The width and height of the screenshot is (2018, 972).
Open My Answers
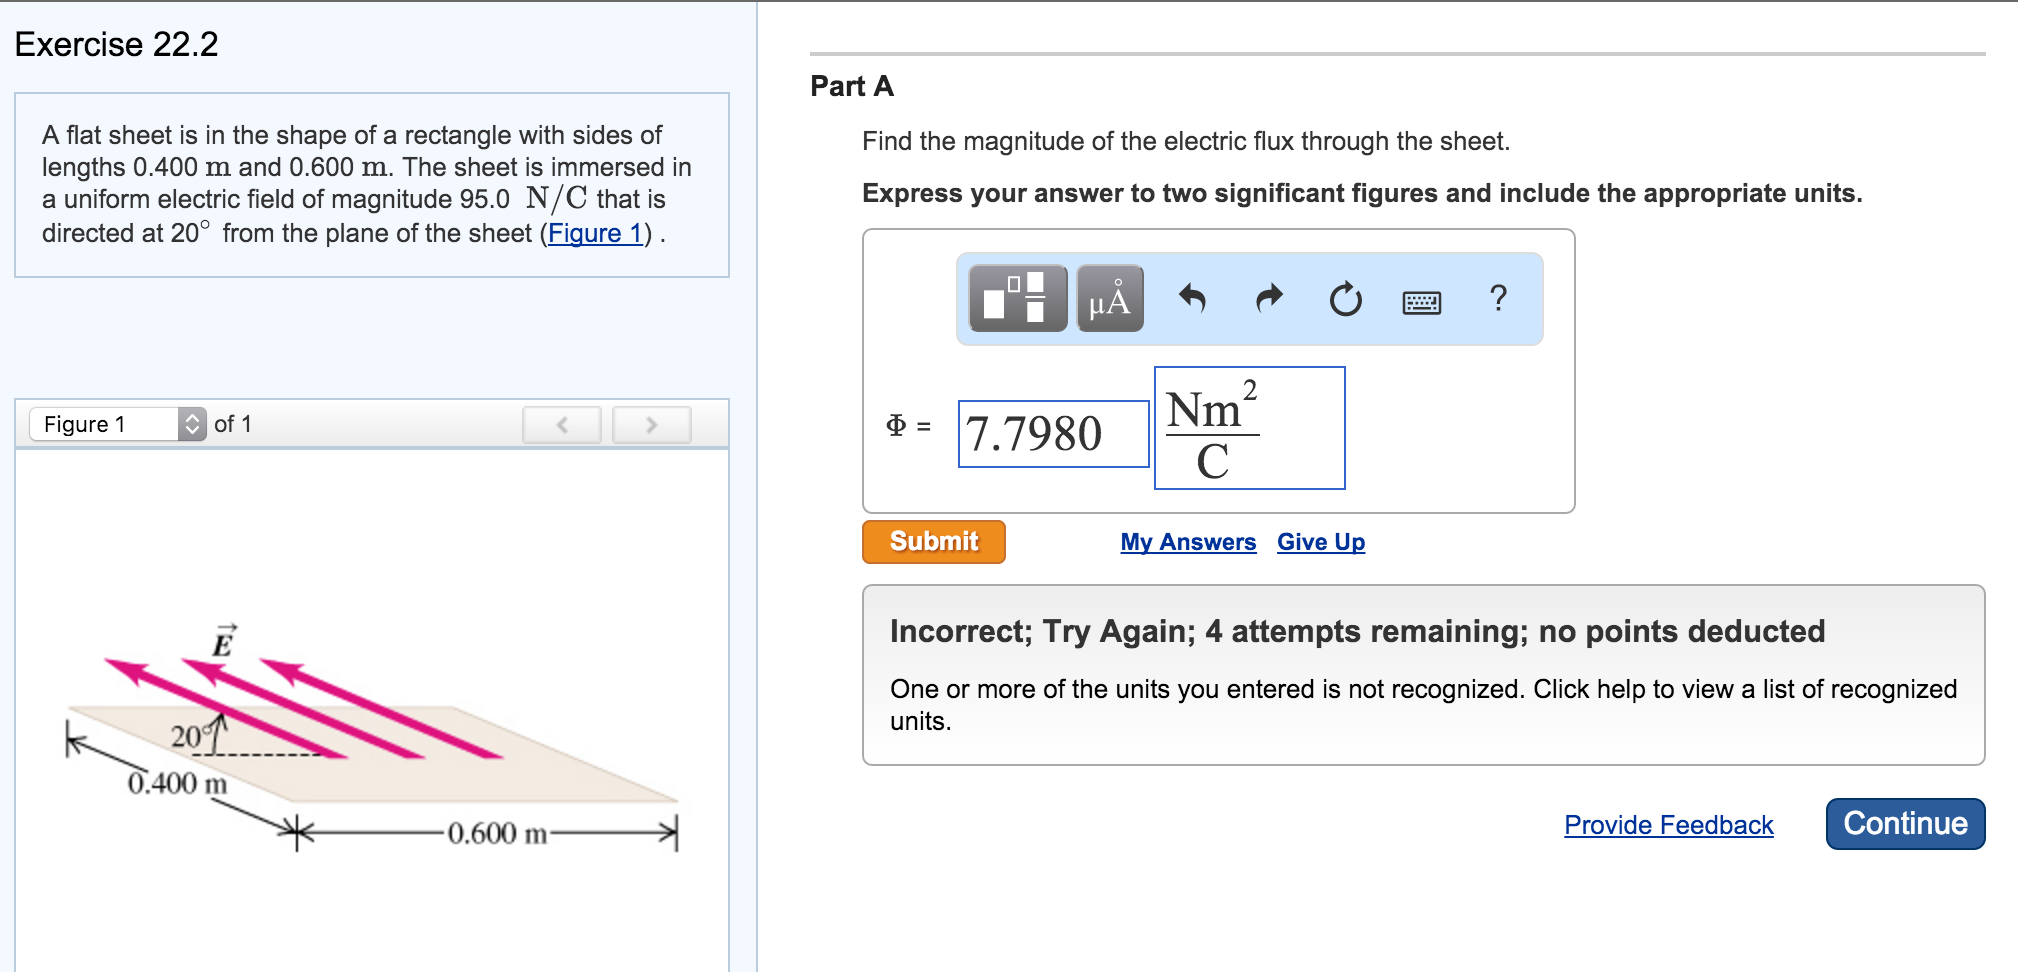point(1188,542)
